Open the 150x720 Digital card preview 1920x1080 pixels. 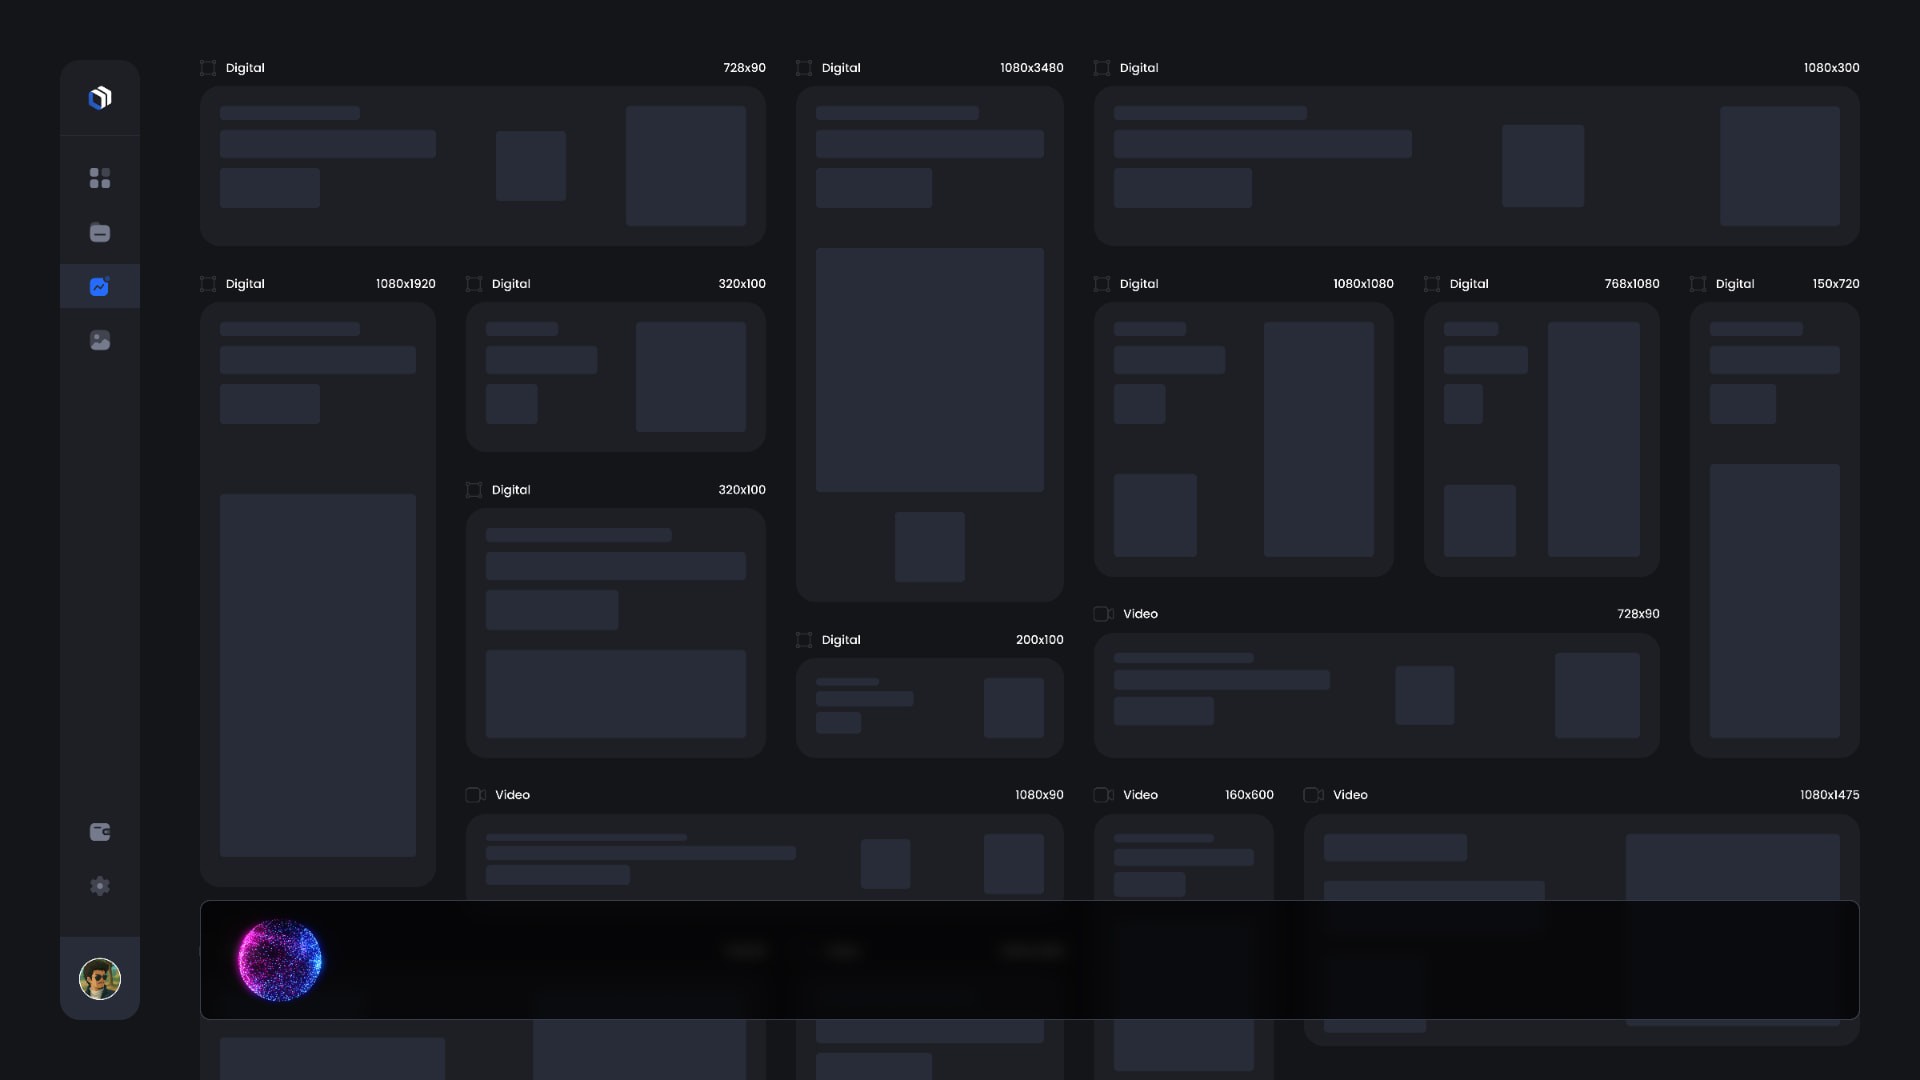coord(1775,530)
